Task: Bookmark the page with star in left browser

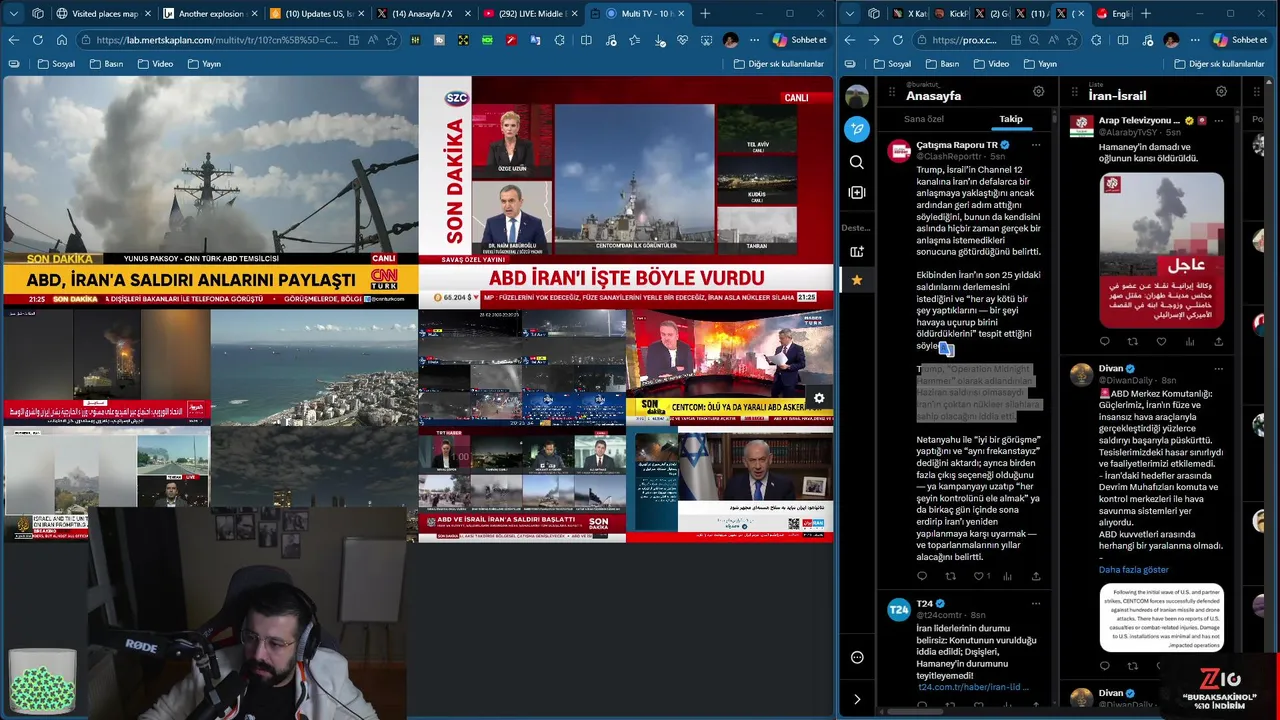Action: coord(391,40)
